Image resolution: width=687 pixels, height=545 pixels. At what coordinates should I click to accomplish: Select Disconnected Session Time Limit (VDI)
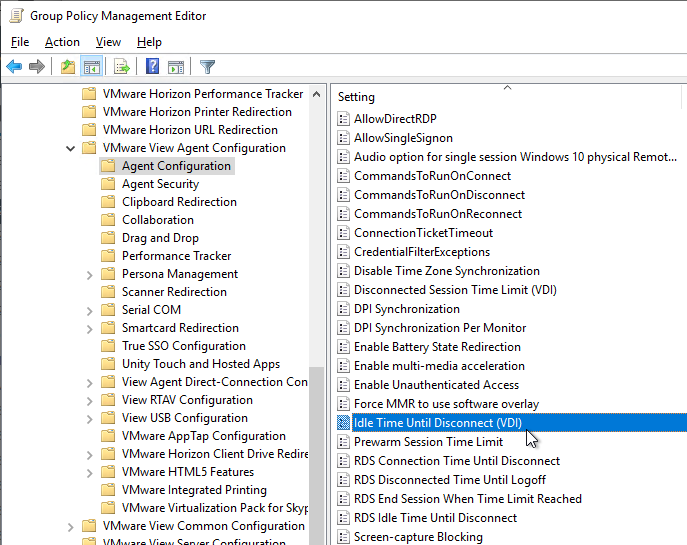click(455, 290)
